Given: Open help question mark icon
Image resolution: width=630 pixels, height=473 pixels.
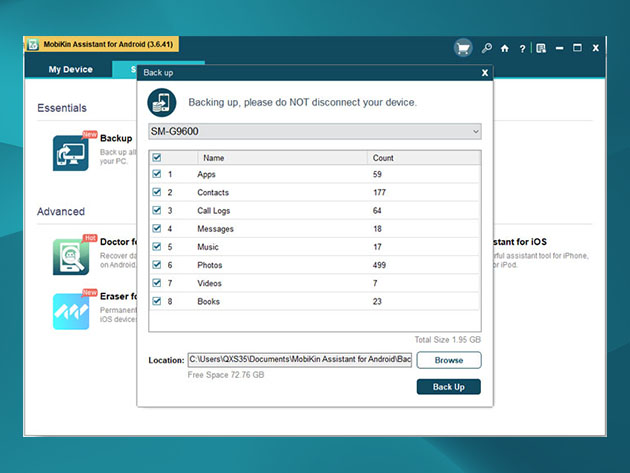Looking at the screenshot, I should tap(522, 49).
